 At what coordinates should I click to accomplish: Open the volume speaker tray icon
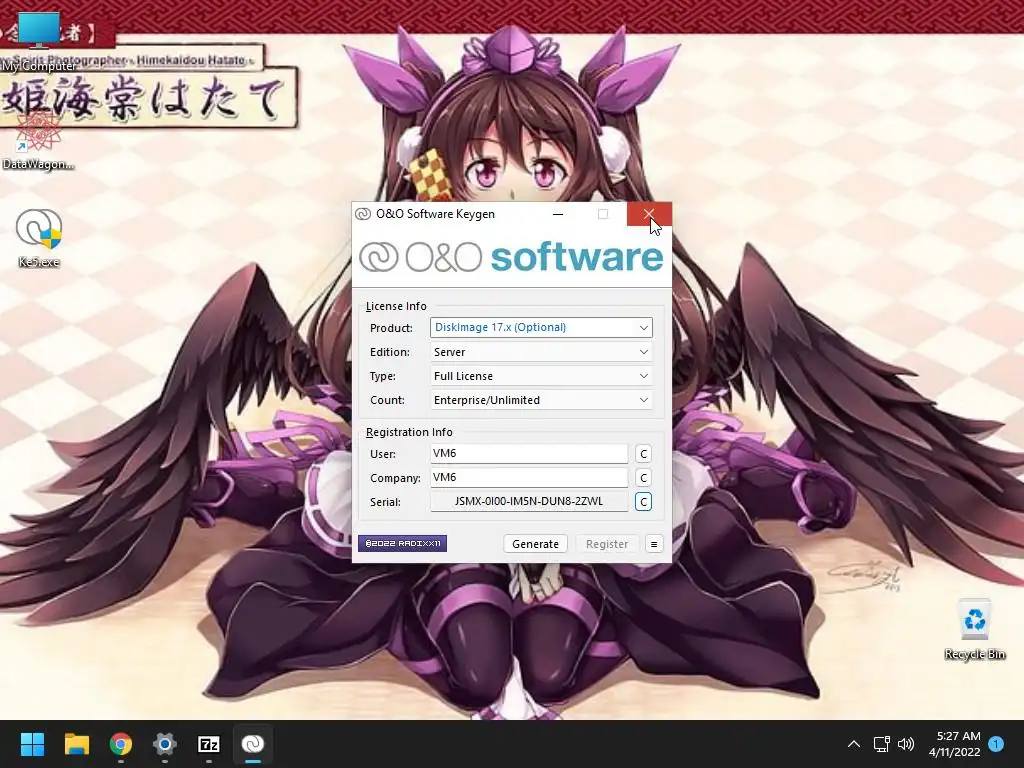tap(906, 744)
